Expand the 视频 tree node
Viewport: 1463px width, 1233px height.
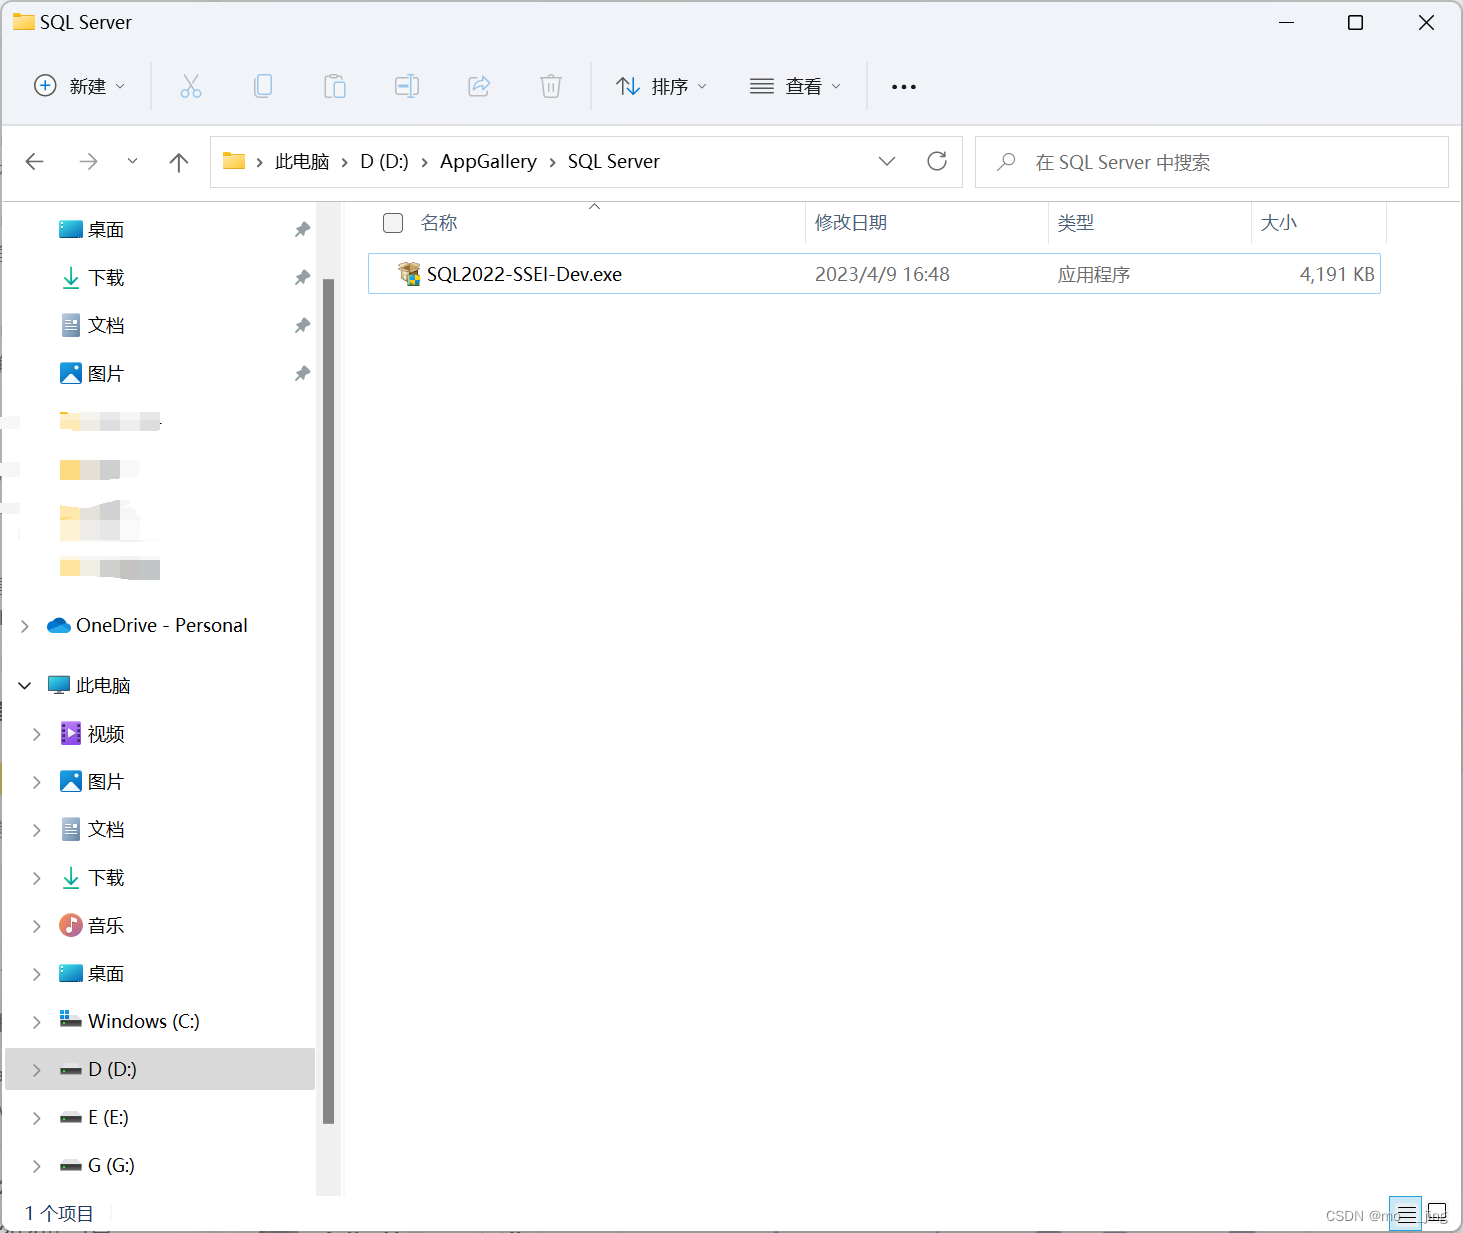(37, 734)
